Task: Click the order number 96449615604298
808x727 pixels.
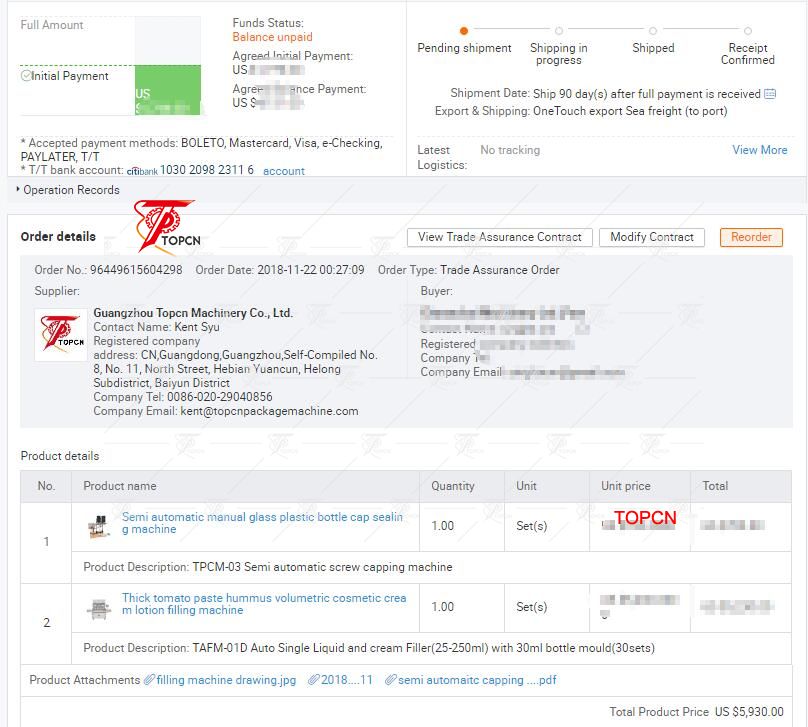Action: click(136, 270)
